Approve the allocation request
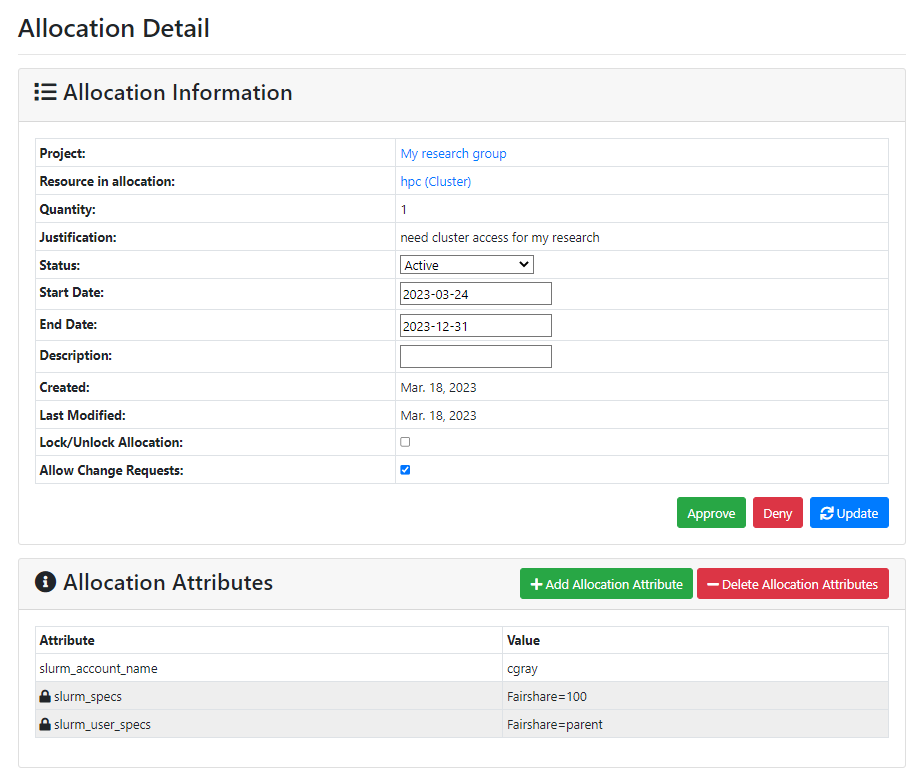Image resolution: width=914 pixels, height=777 pixels. coord(711,513)
